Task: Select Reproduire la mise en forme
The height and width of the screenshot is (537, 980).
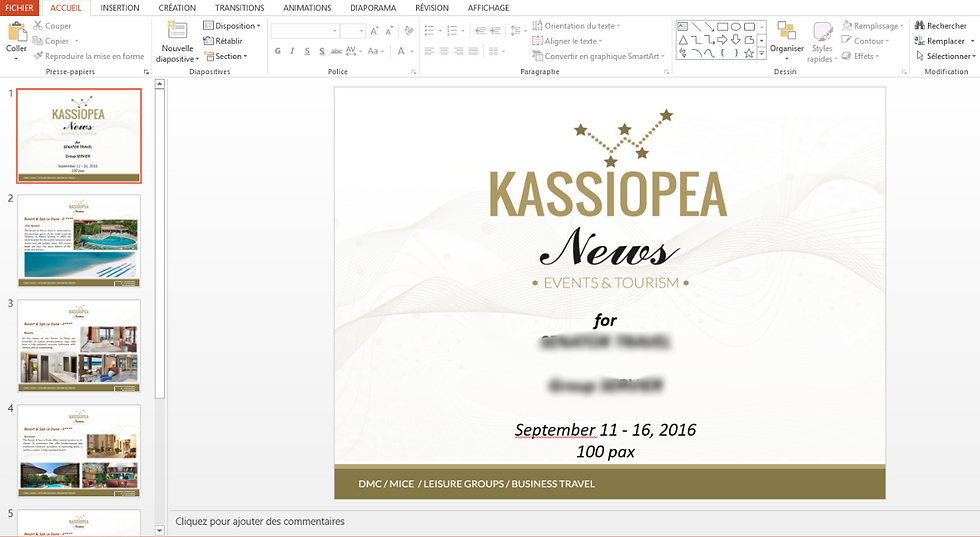Action: [x=89, y=56]
